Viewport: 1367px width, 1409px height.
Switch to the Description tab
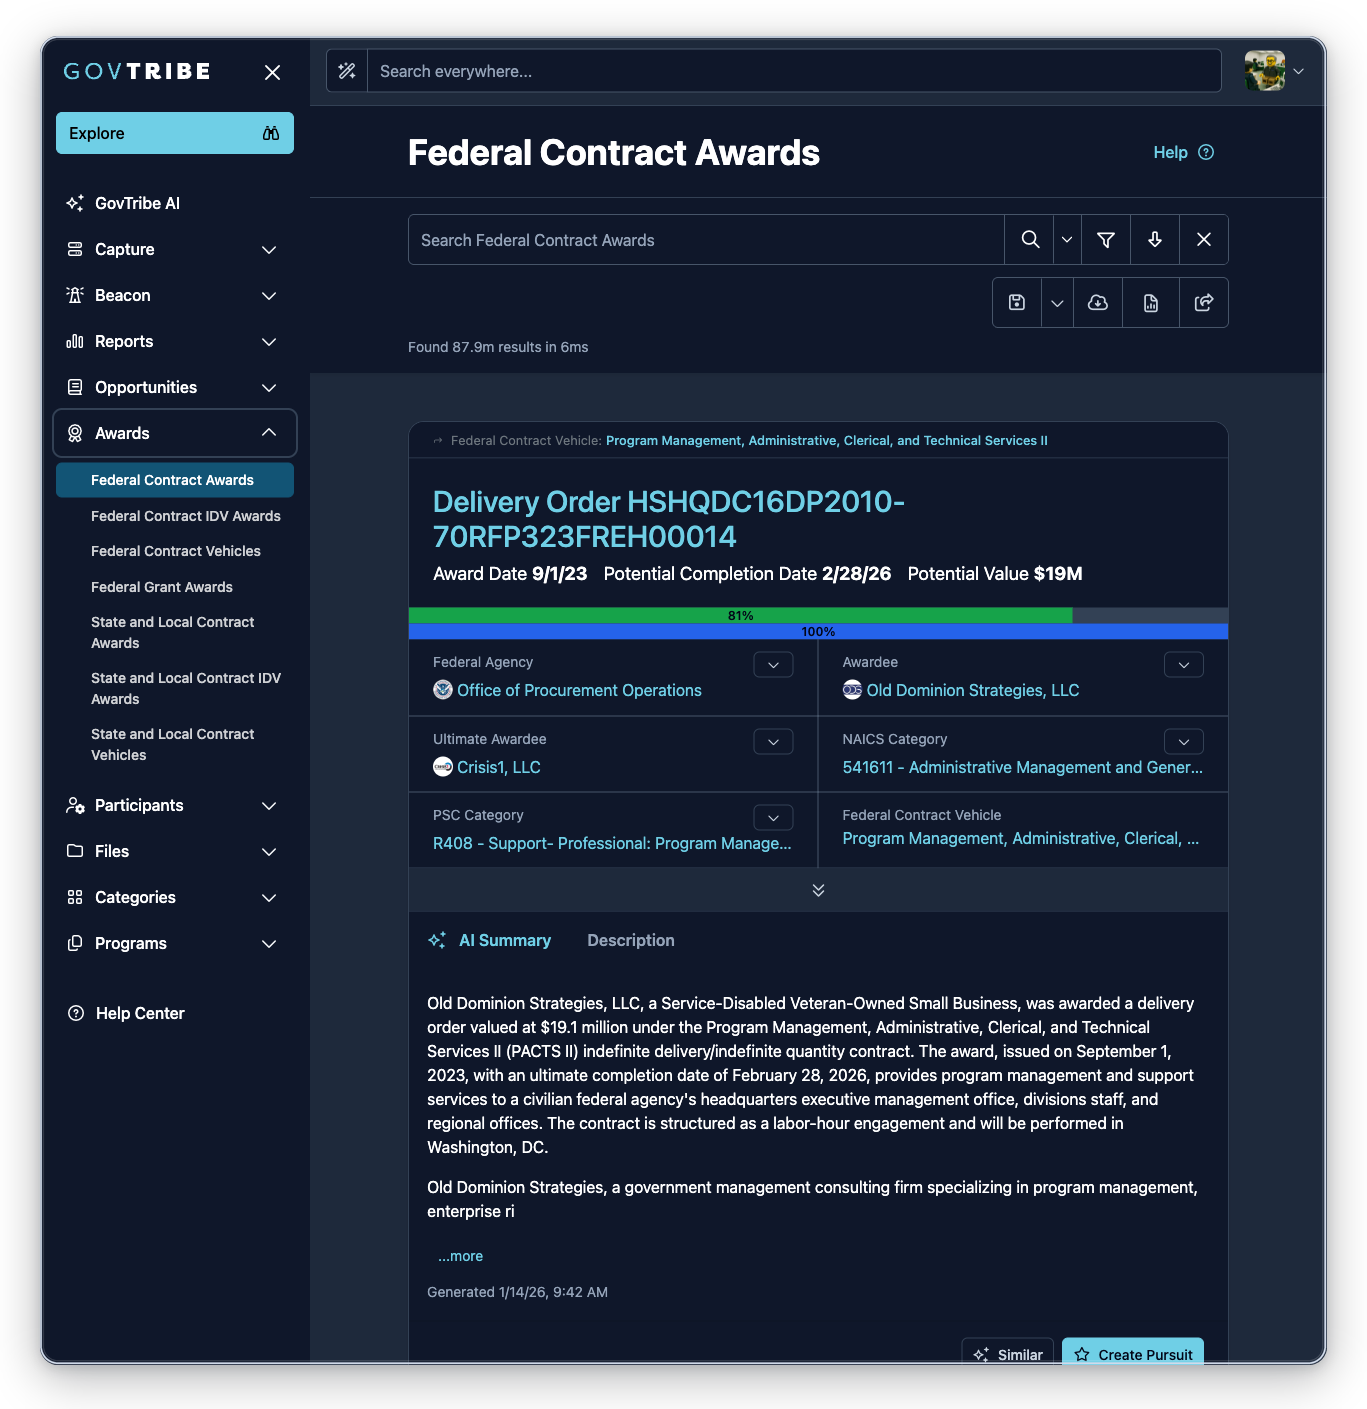631,940
